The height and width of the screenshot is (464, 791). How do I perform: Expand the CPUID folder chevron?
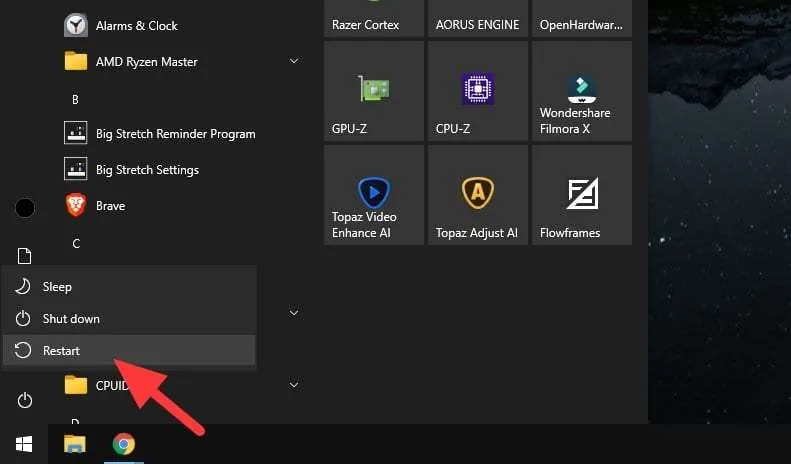tap(294, 385)
